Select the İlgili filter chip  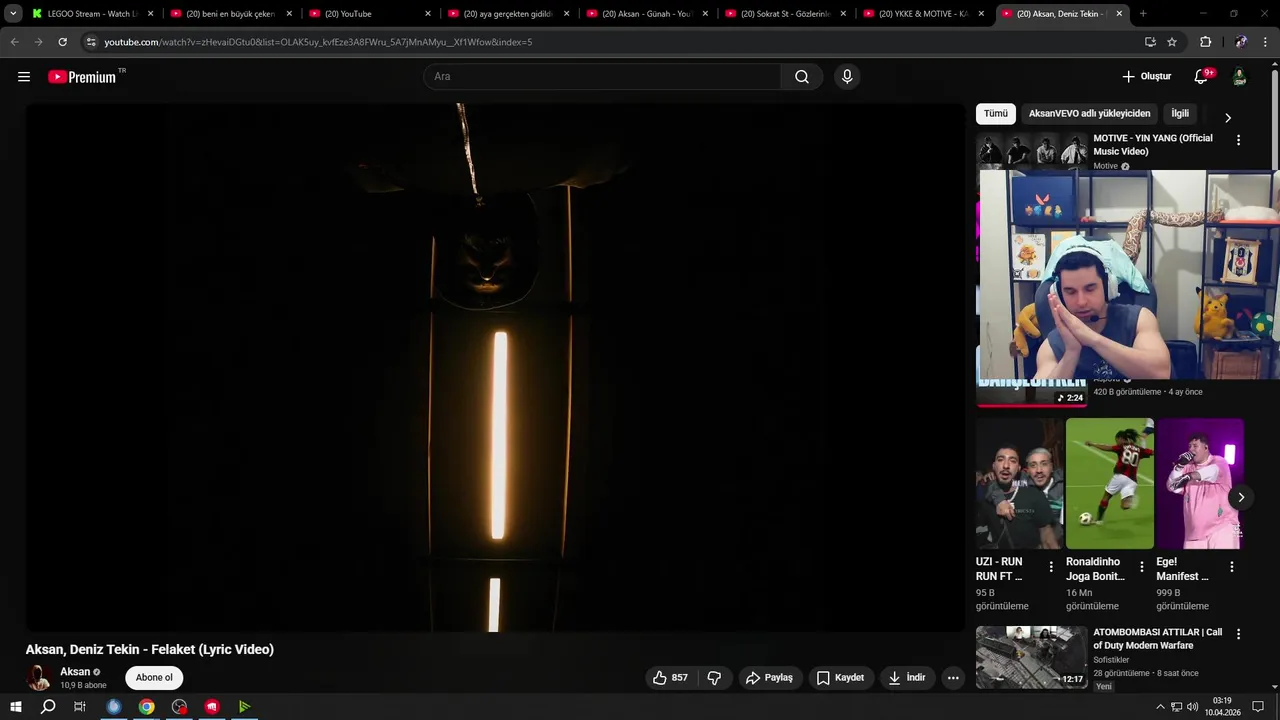(x=1180, y=114)
